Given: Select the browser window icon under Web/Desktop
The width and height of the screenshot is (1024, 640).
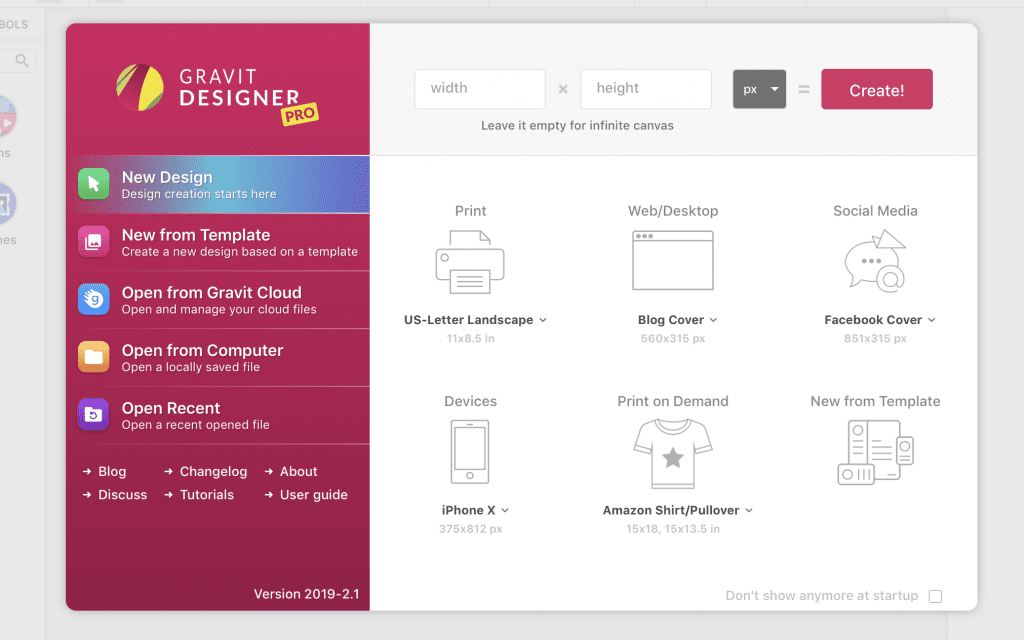Looking at the screenshot, I should point(672,260).
